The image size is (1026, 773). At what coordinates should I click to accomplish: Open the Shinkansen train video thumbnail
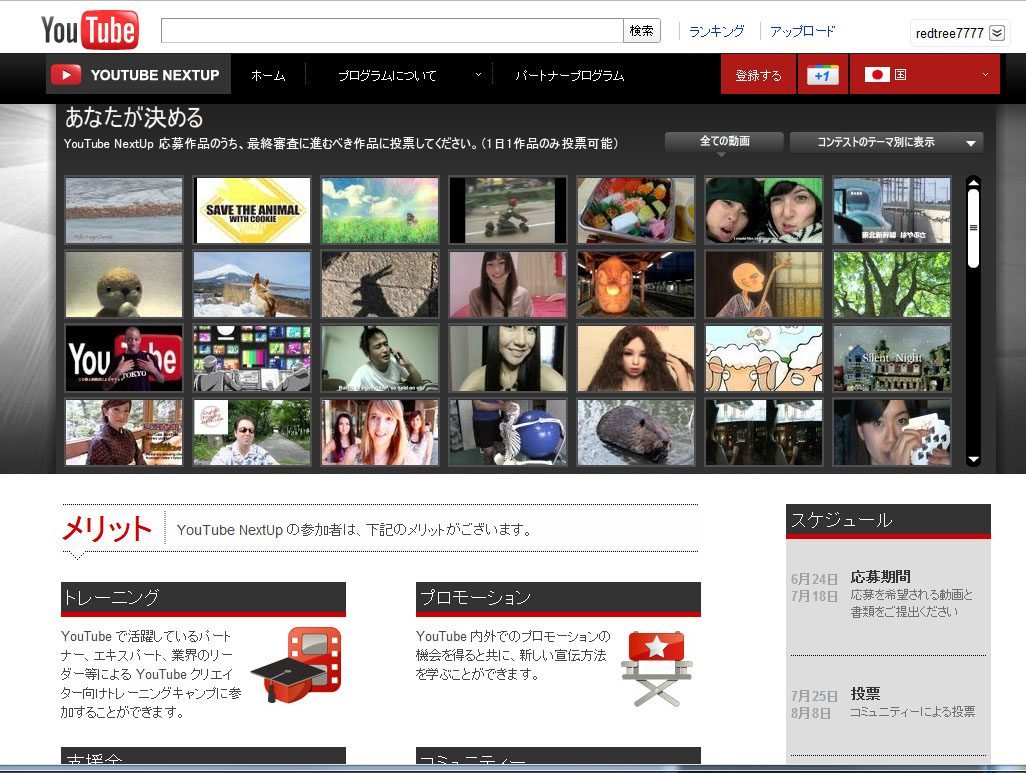tap(892, 210)
